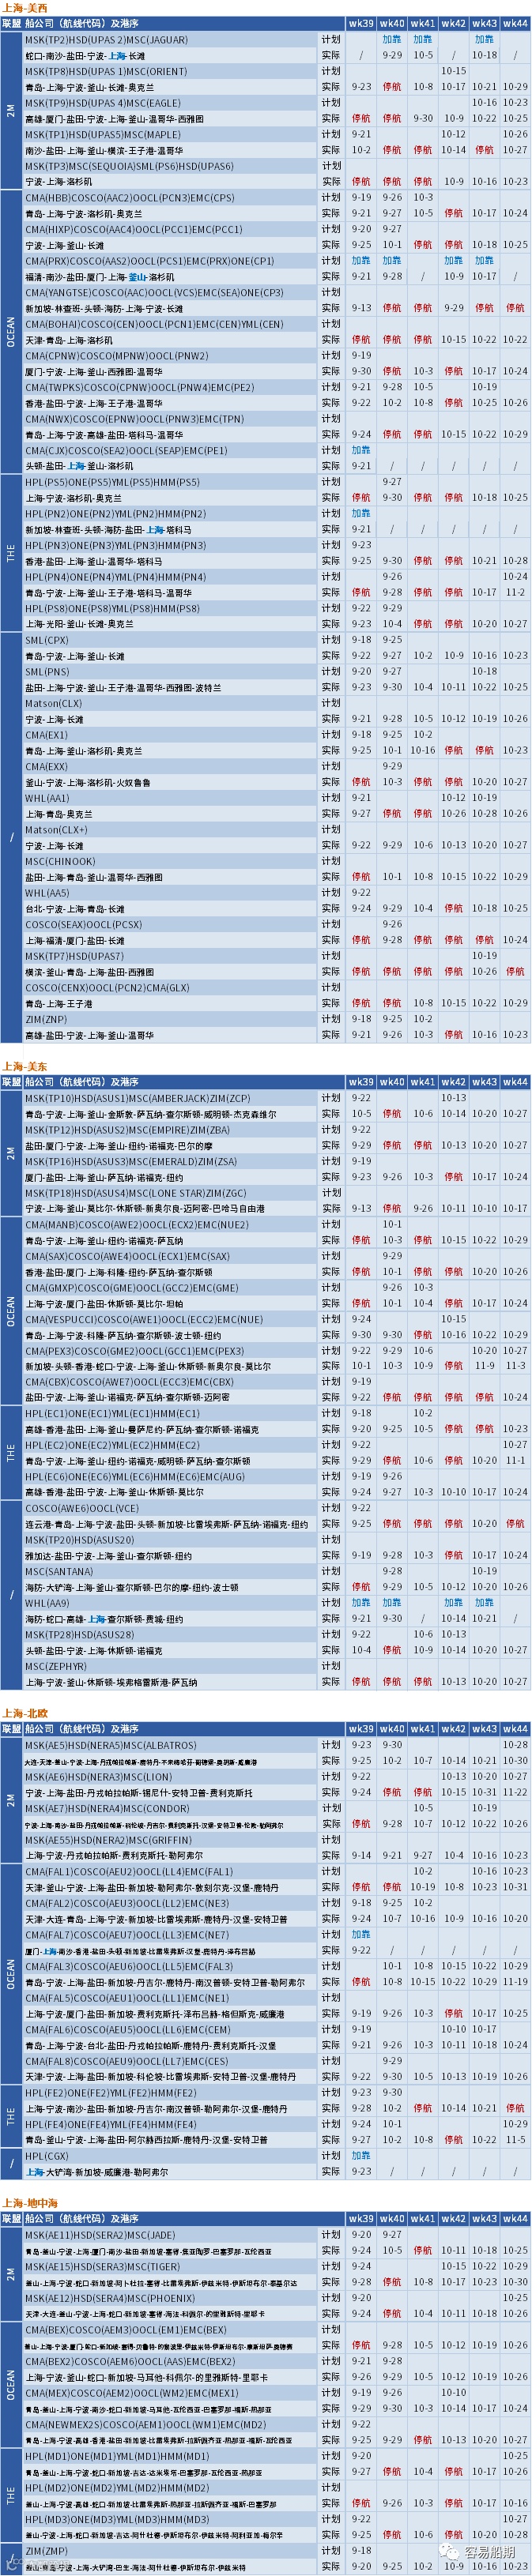Select the HPL(PS5)ONE(PS5)YML(PS5)HMM(PS5) row
The image size is (532, 2576).
170,482
